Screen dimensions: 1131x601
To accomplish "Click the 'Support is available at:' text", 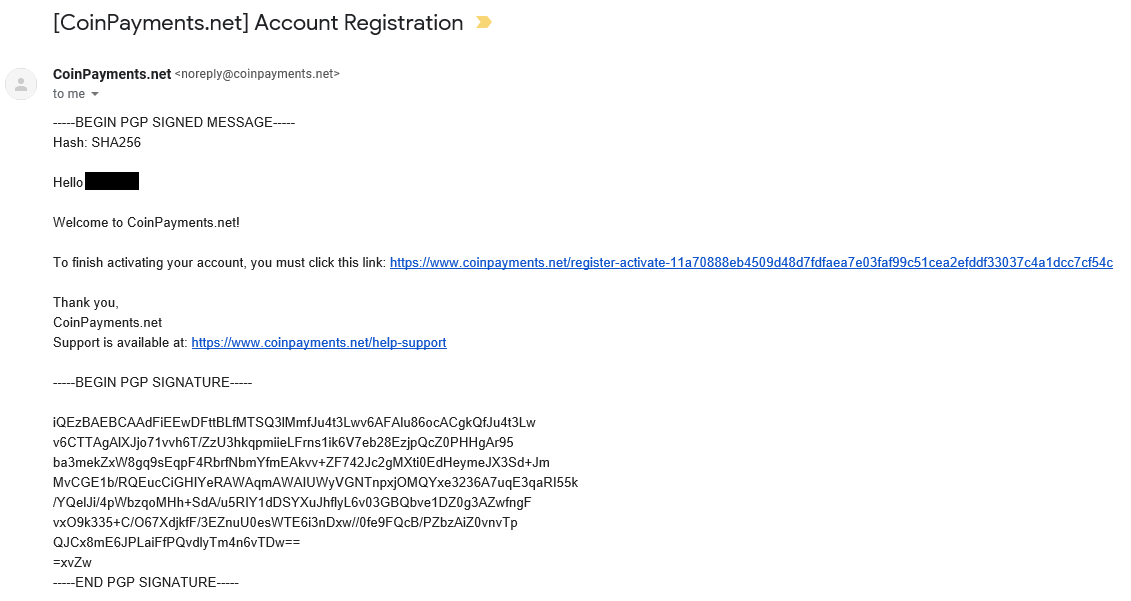I will [x=120, y=342].
